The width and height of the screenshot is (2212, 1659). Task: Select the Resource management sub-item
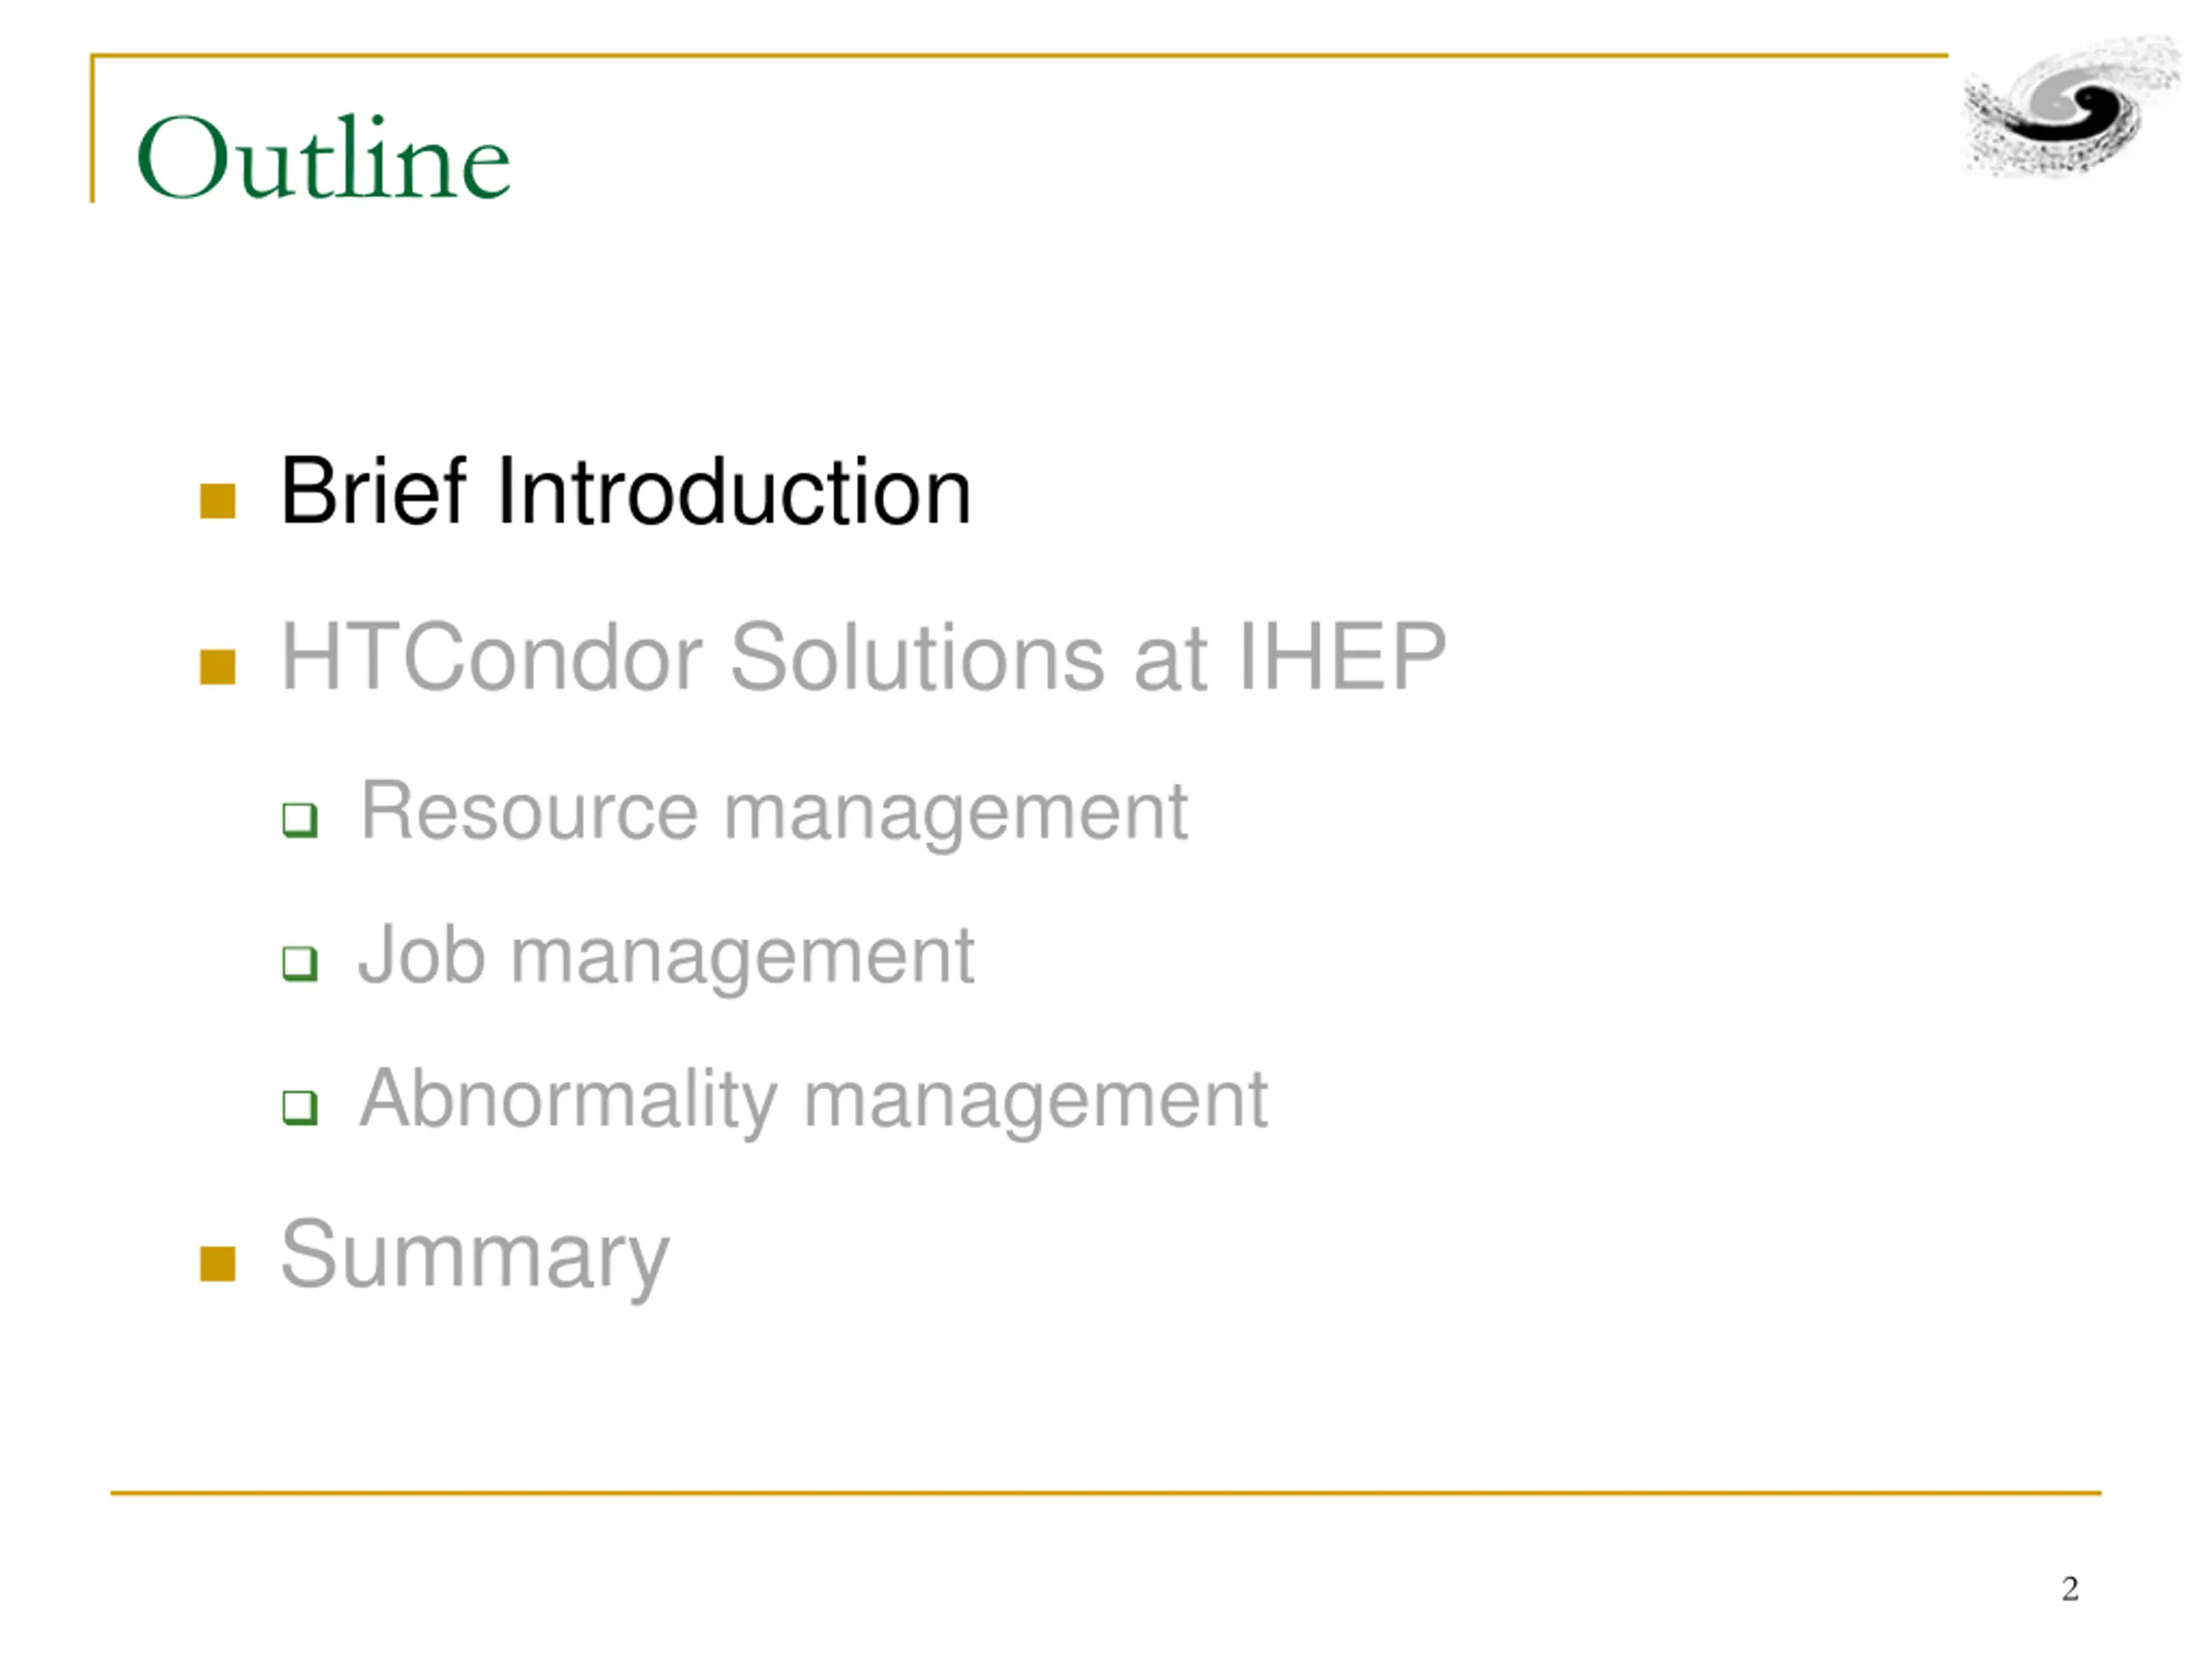(x=774, y=813)
